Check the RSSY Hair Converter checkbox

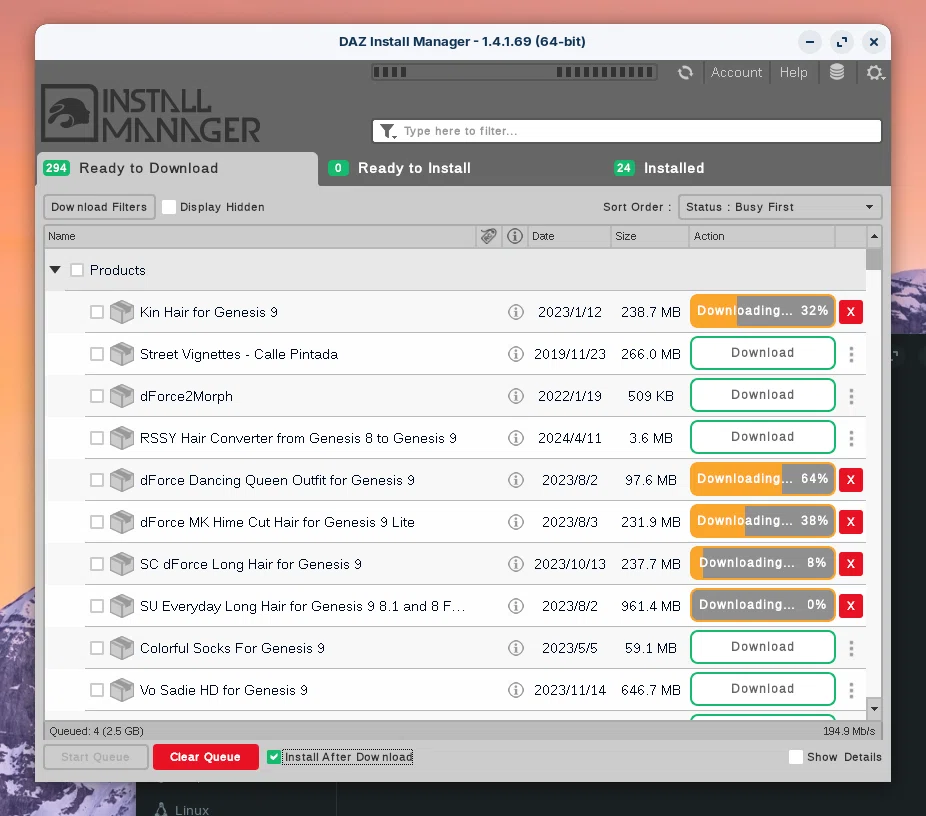pos(97,438)
